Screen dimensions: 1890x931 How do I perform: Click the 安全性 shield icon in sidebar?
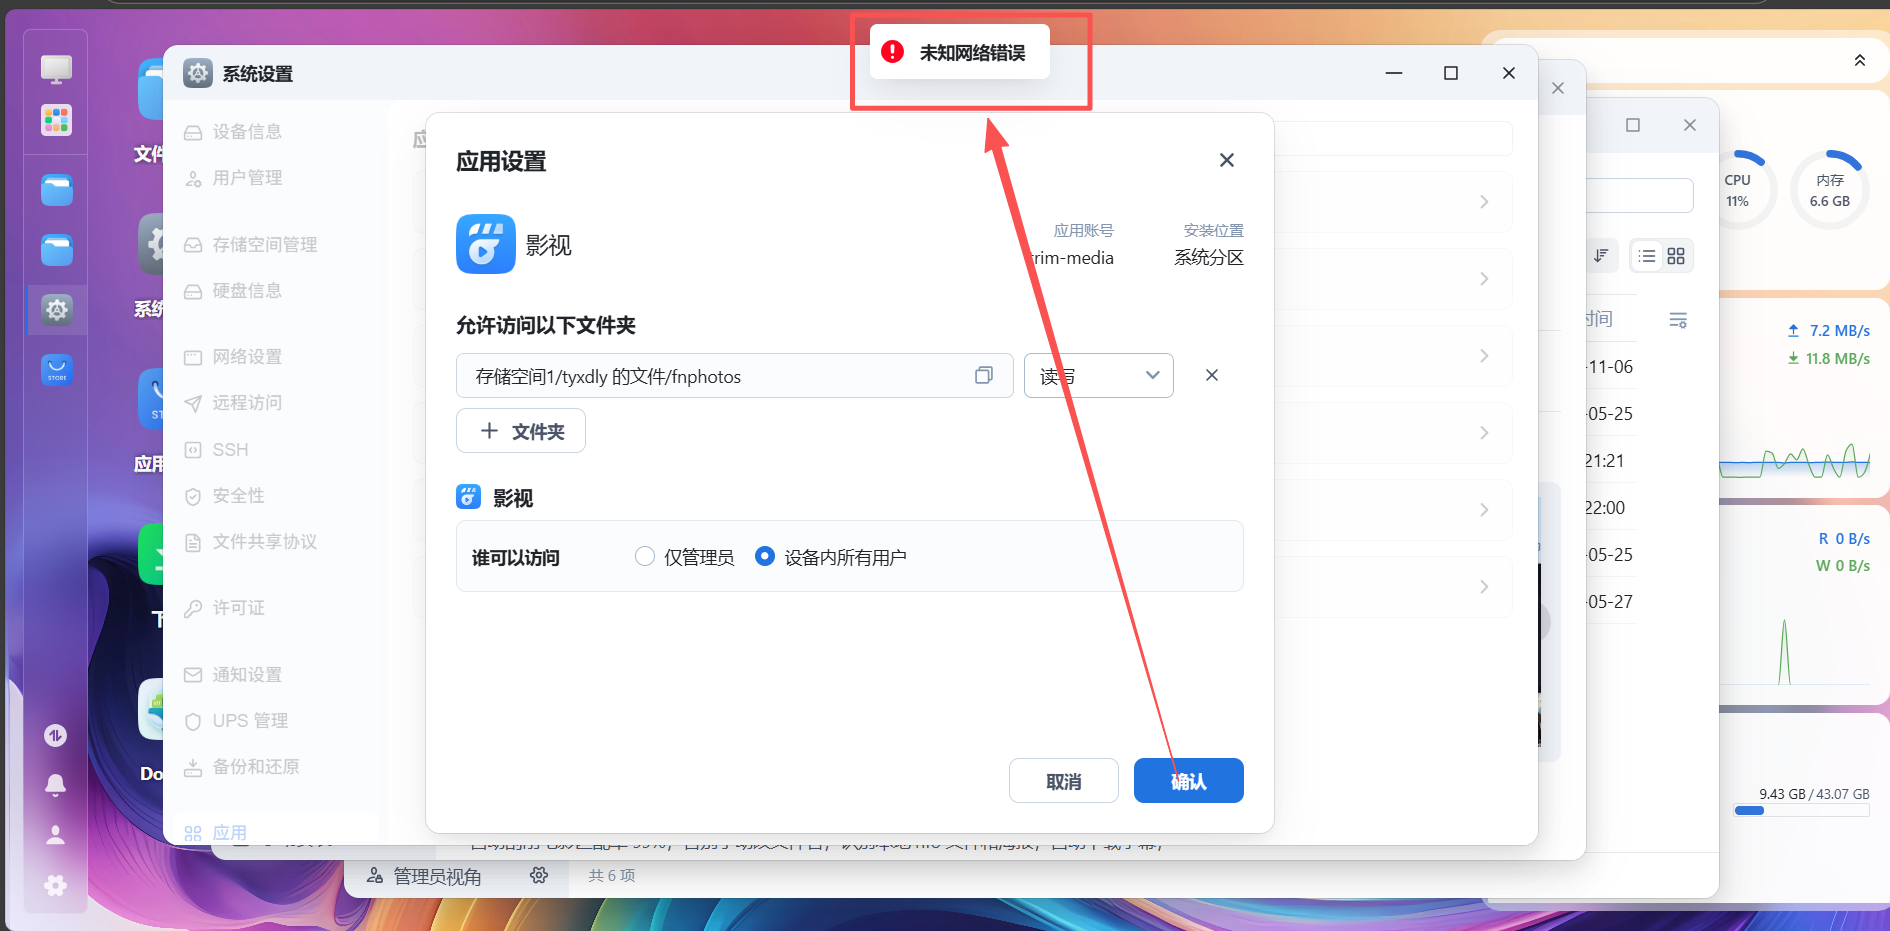[x=193, y=496]
